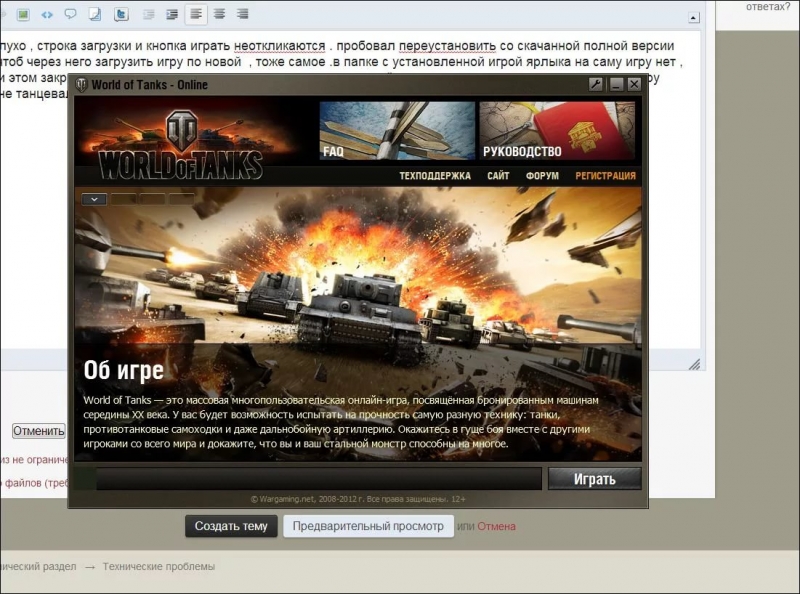Click the World of Tanks shield icon in title bar

click(82, 85)
